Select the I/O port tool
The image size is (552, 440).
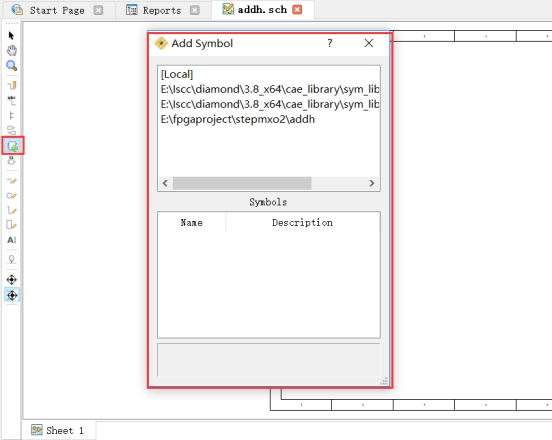pos(12,130)
